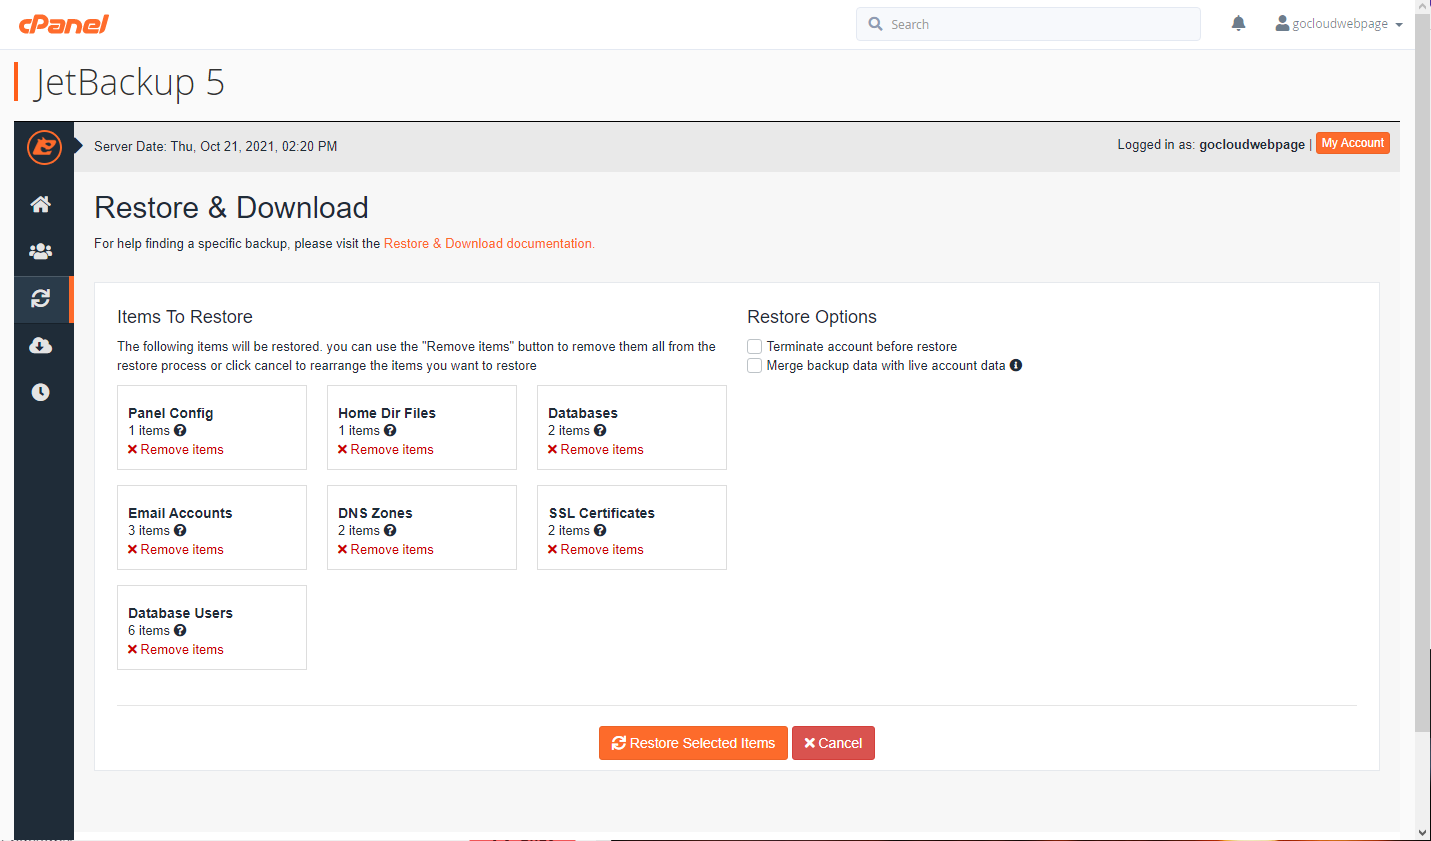Image resolution: width=1431 pixels, height=841 pixels.
Task: Click help icon in Home Dir Files card
Action: click(390, 430)
